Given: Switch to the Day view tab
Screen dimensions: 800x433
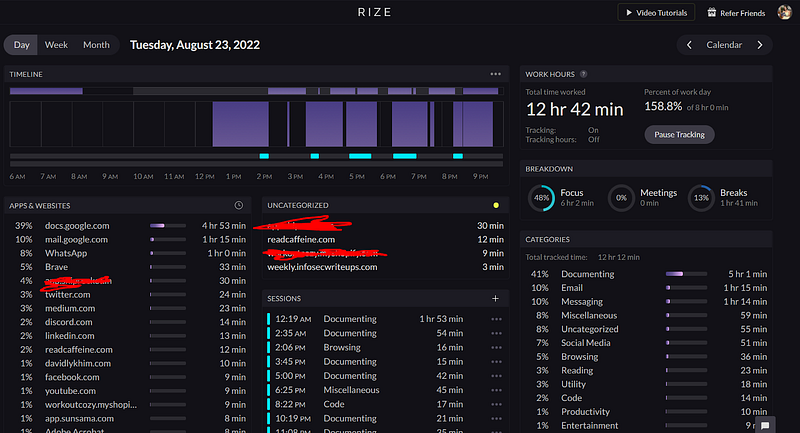Looking at the screenshot, I should coord(21,45).
